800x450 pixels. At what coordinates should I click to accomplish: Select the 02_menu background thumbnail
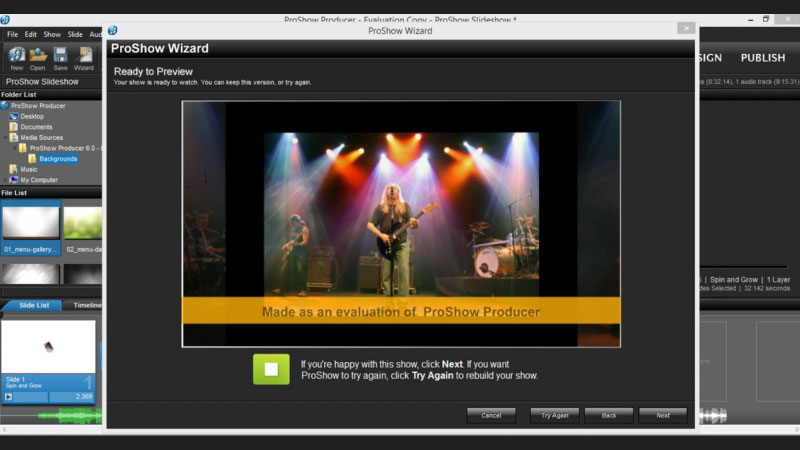[83, 228]
